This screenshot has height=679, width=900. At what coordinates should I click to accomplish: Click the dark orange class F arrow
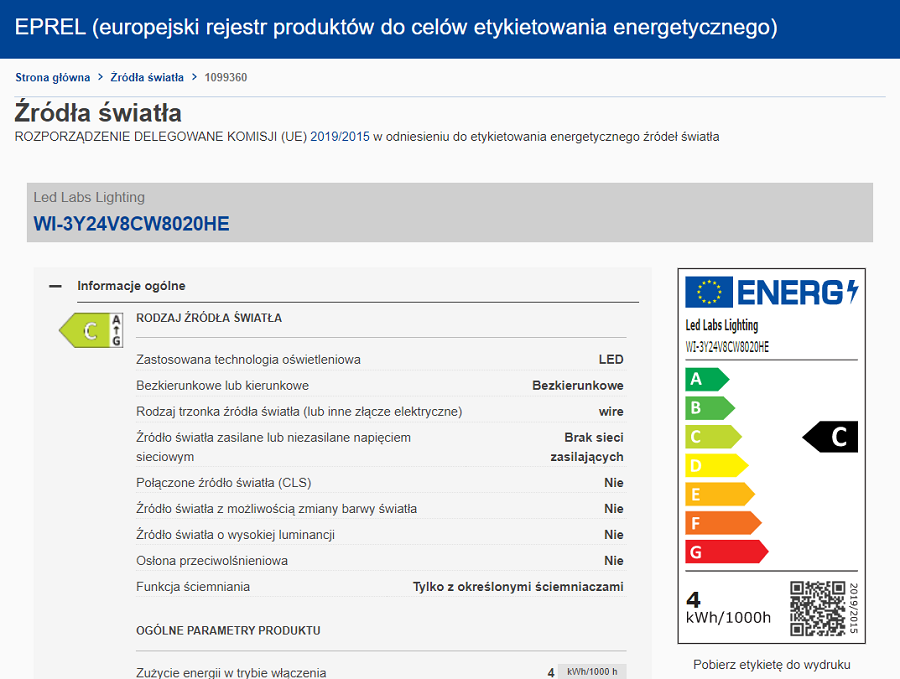coord(723,523)
